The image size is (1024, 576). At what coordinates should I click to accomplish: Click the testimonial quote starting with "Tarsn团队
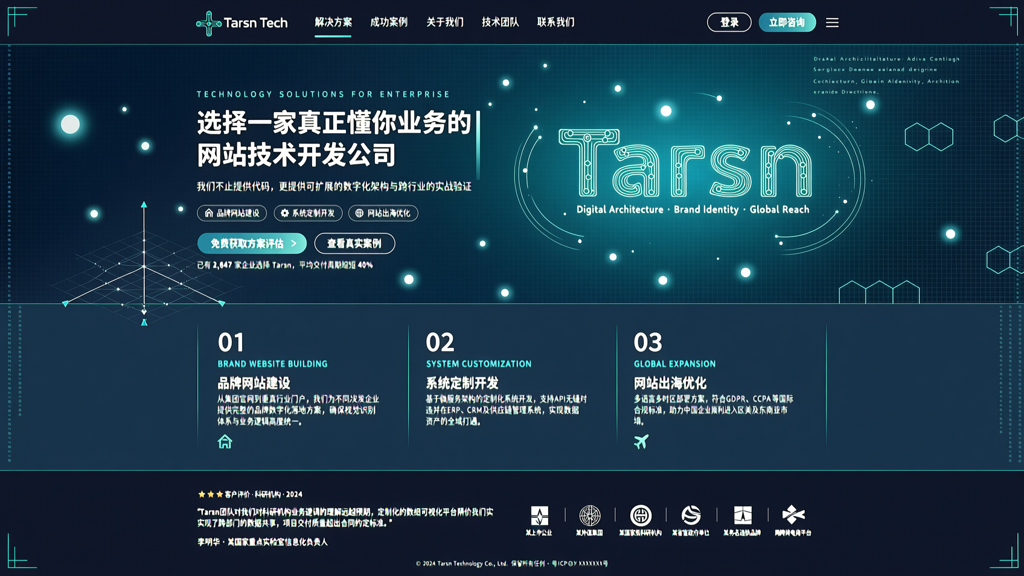345,517
